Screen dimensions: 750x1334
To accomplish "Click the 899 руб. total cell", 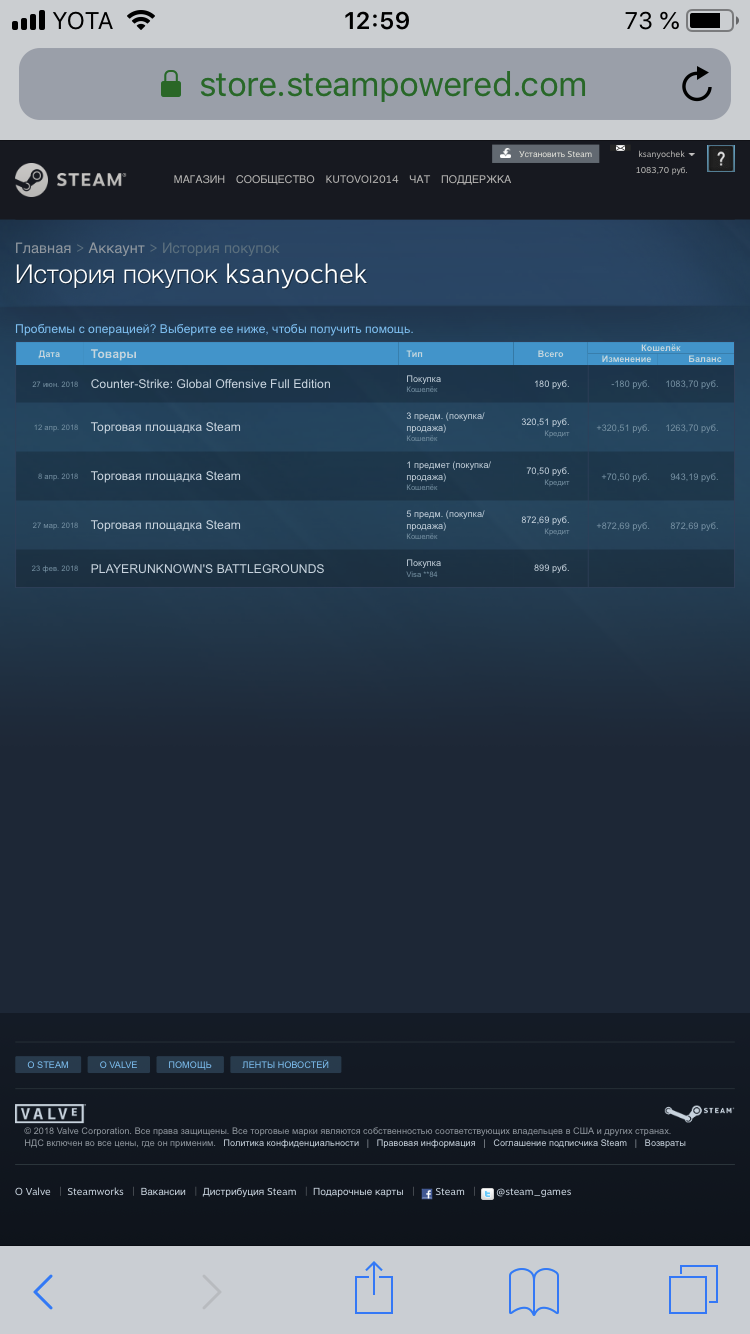I will tap(551, 568).
